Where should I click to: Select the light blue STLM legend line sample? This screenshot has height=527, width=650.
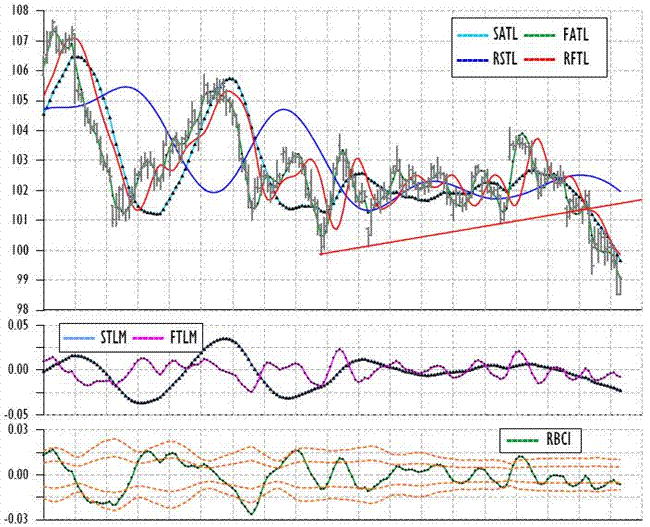79,338
